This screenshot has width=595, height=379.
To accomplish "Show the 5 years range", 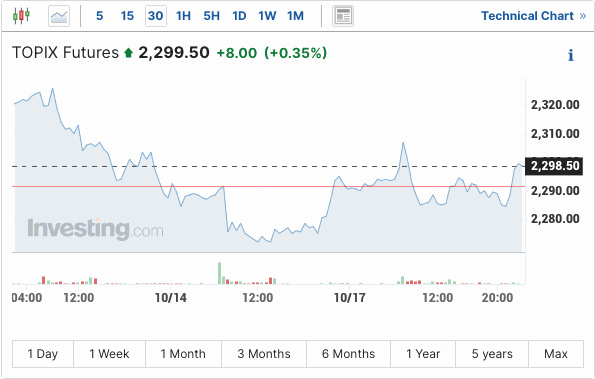I will pyautogui.click(x=492, y=354).
